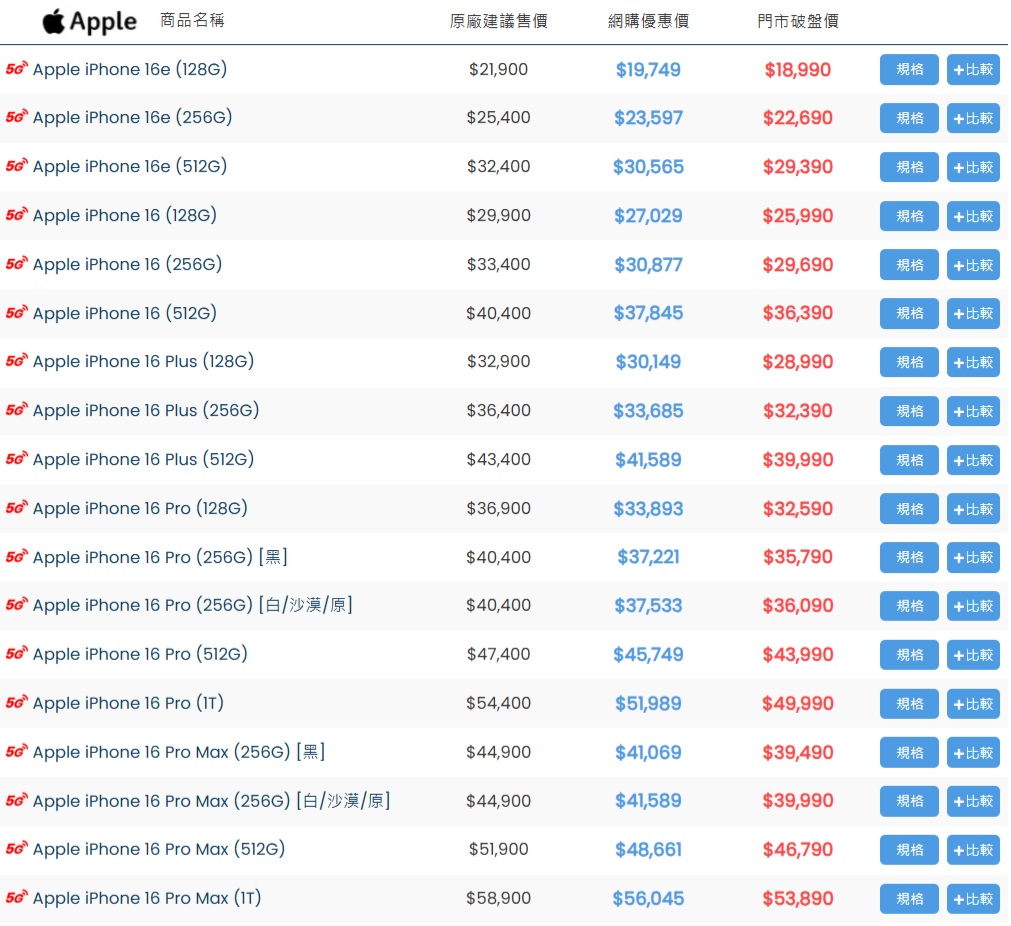
Task: View 規格 for iPhone 16 Pro Max (512G)
Action: tap(908, 850)
